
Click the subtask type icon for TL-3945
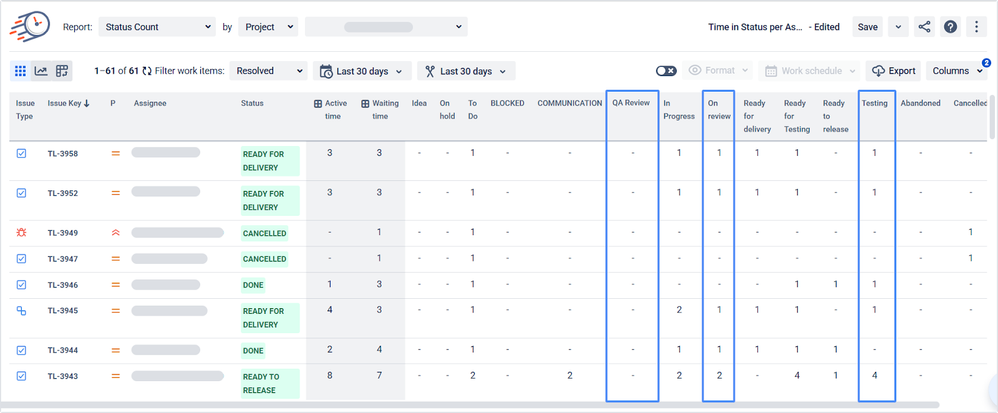point(21,311)
